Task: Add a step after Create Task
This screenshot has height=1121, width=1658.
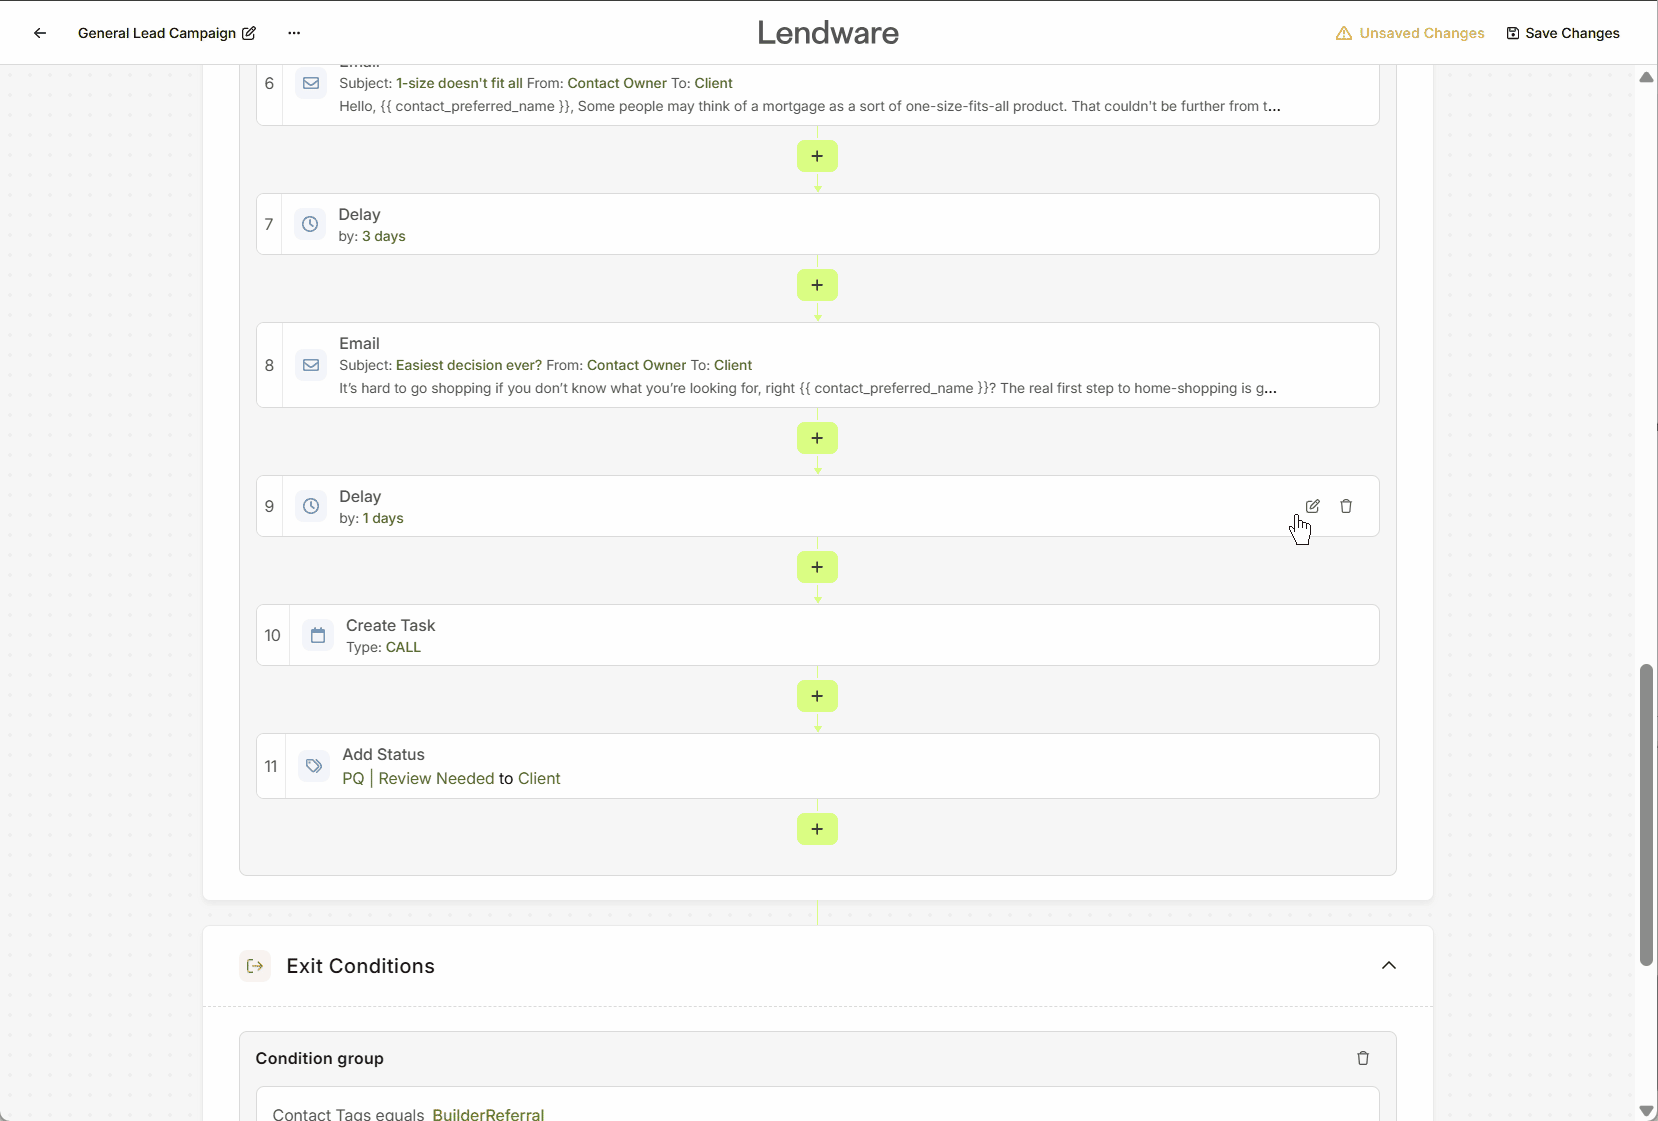Action: pyautogui.click(x=817, y=696)
